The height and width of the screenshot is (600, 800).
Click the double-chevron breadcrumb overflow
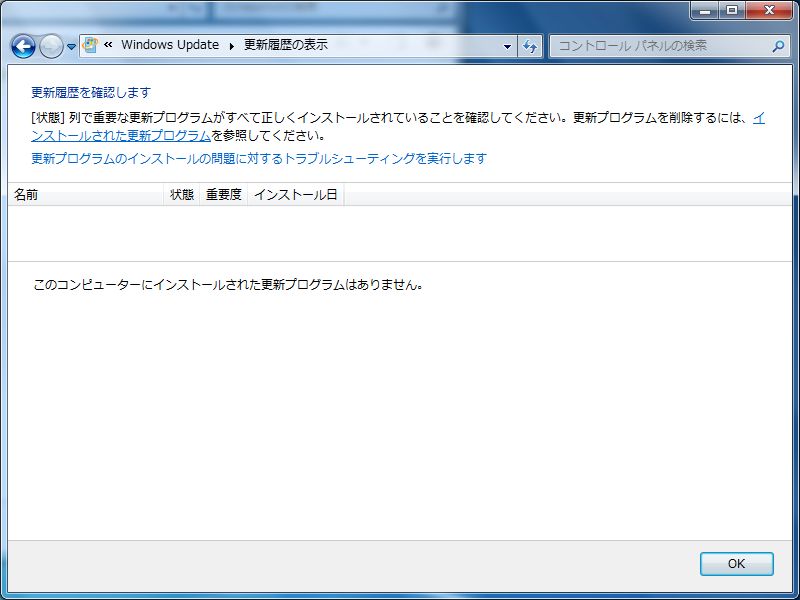pyautogui.click(x=108, y=45)
